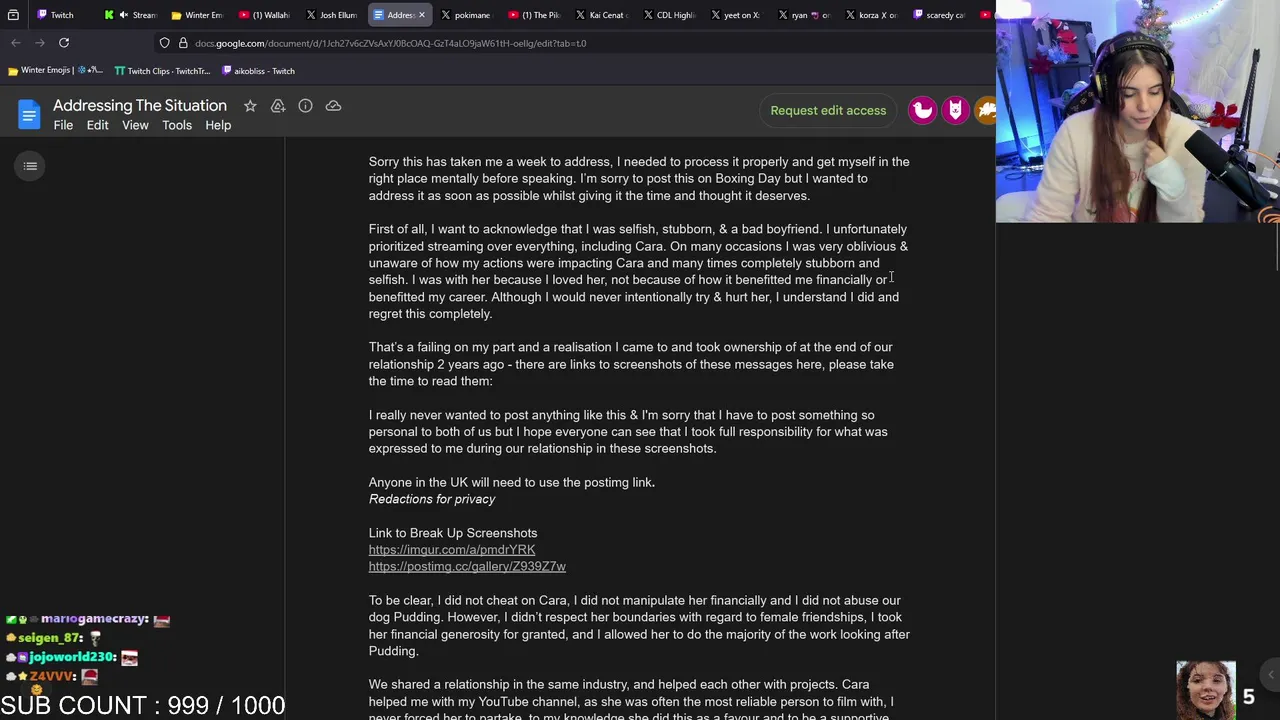Image resolution: width=1280 pixels, height=720 pixels.
Task: Open the yeet on X tab
Action: click(736, 15)
